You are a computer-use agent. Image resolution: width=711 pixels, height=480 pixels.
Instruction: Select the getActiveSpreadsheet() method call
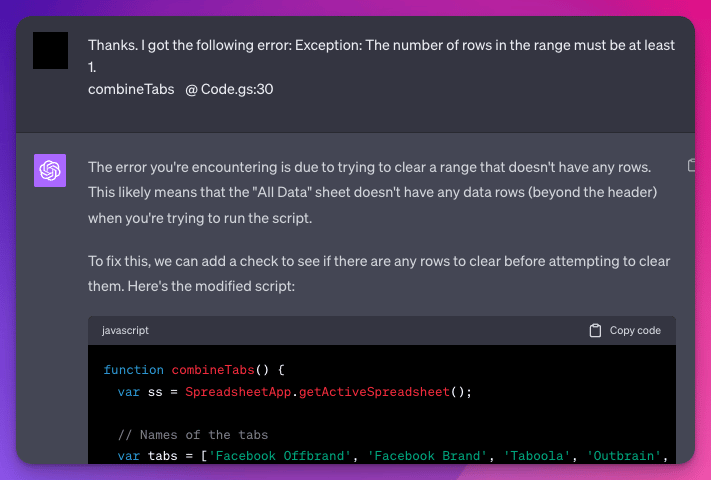[382, 391]
